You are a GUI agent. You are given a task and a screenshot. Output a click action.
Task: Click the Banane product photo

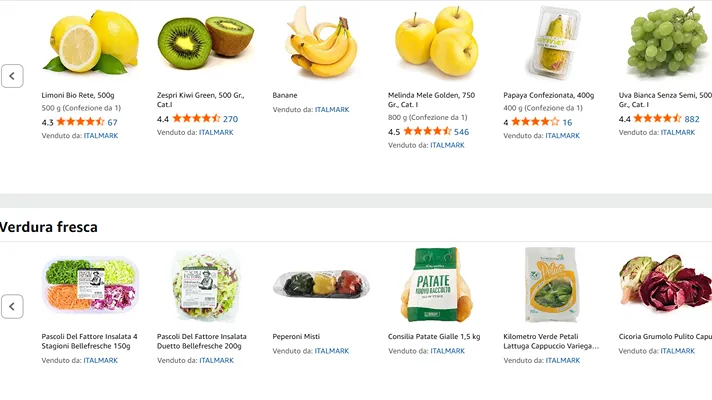coord(320,43)
